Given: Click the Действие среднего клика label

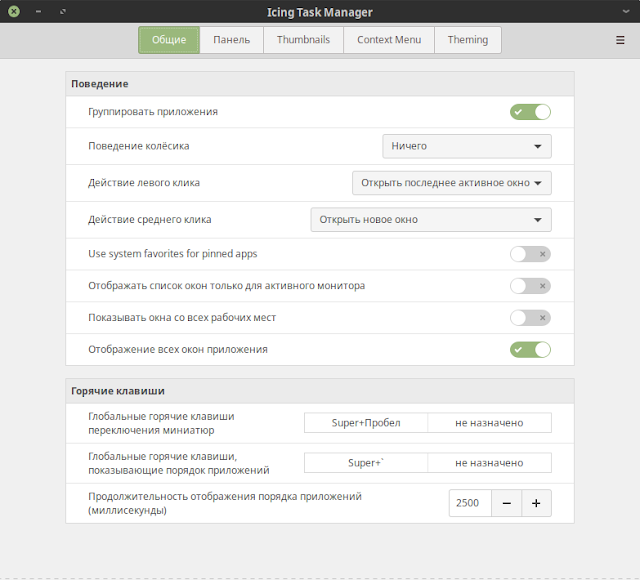Looking at the screenshot, I should click(x=150, y=220).
